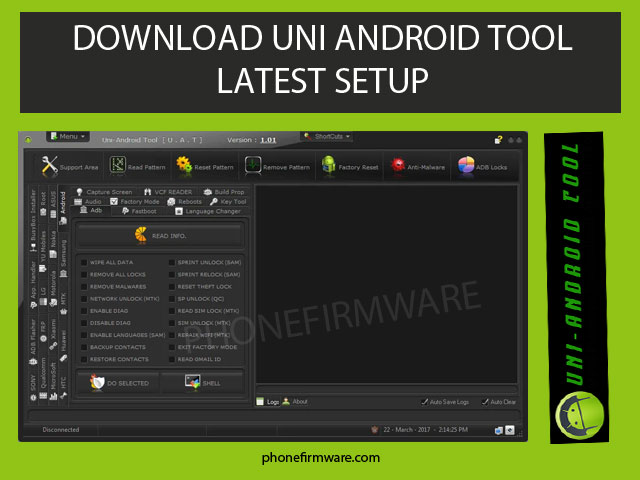The image size is (640, 480).
Task: Tick the BACKUP CONTACTS checkbox
Action: click(84, 347)
